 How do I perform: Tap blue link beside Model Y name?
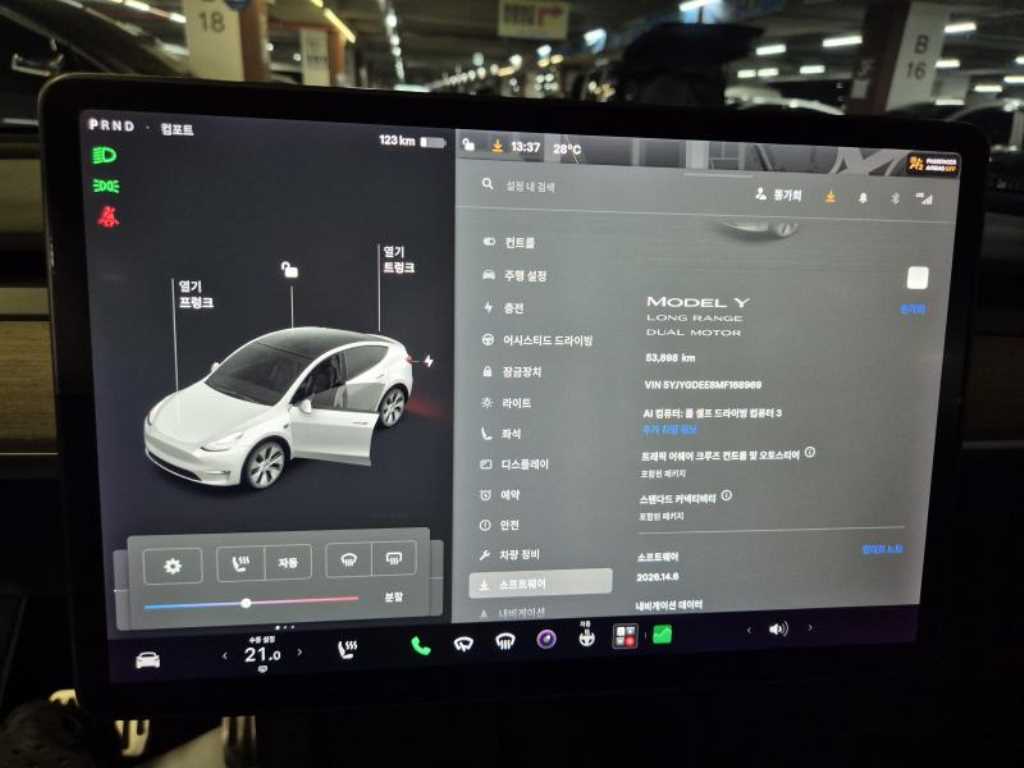(x=913, y=309)
